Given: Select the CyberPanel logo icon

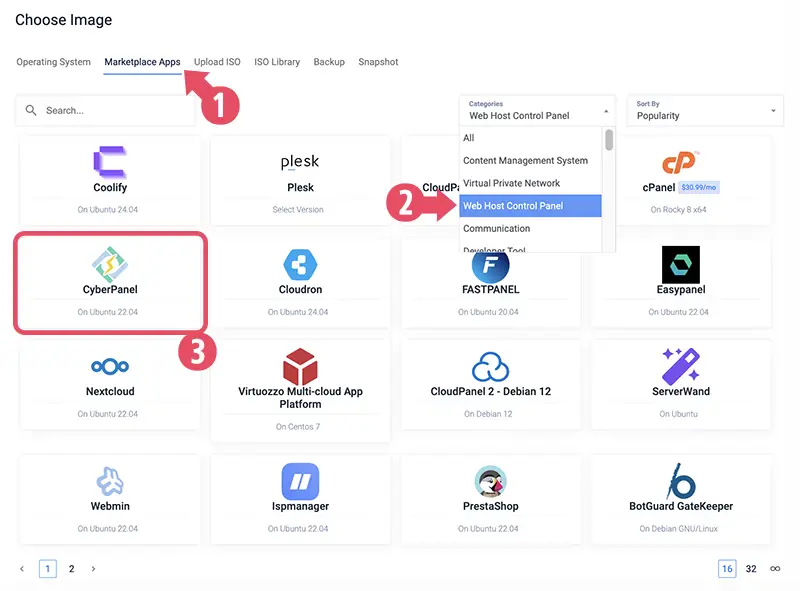Looking at the screenshot, I should tap(110, 264).
